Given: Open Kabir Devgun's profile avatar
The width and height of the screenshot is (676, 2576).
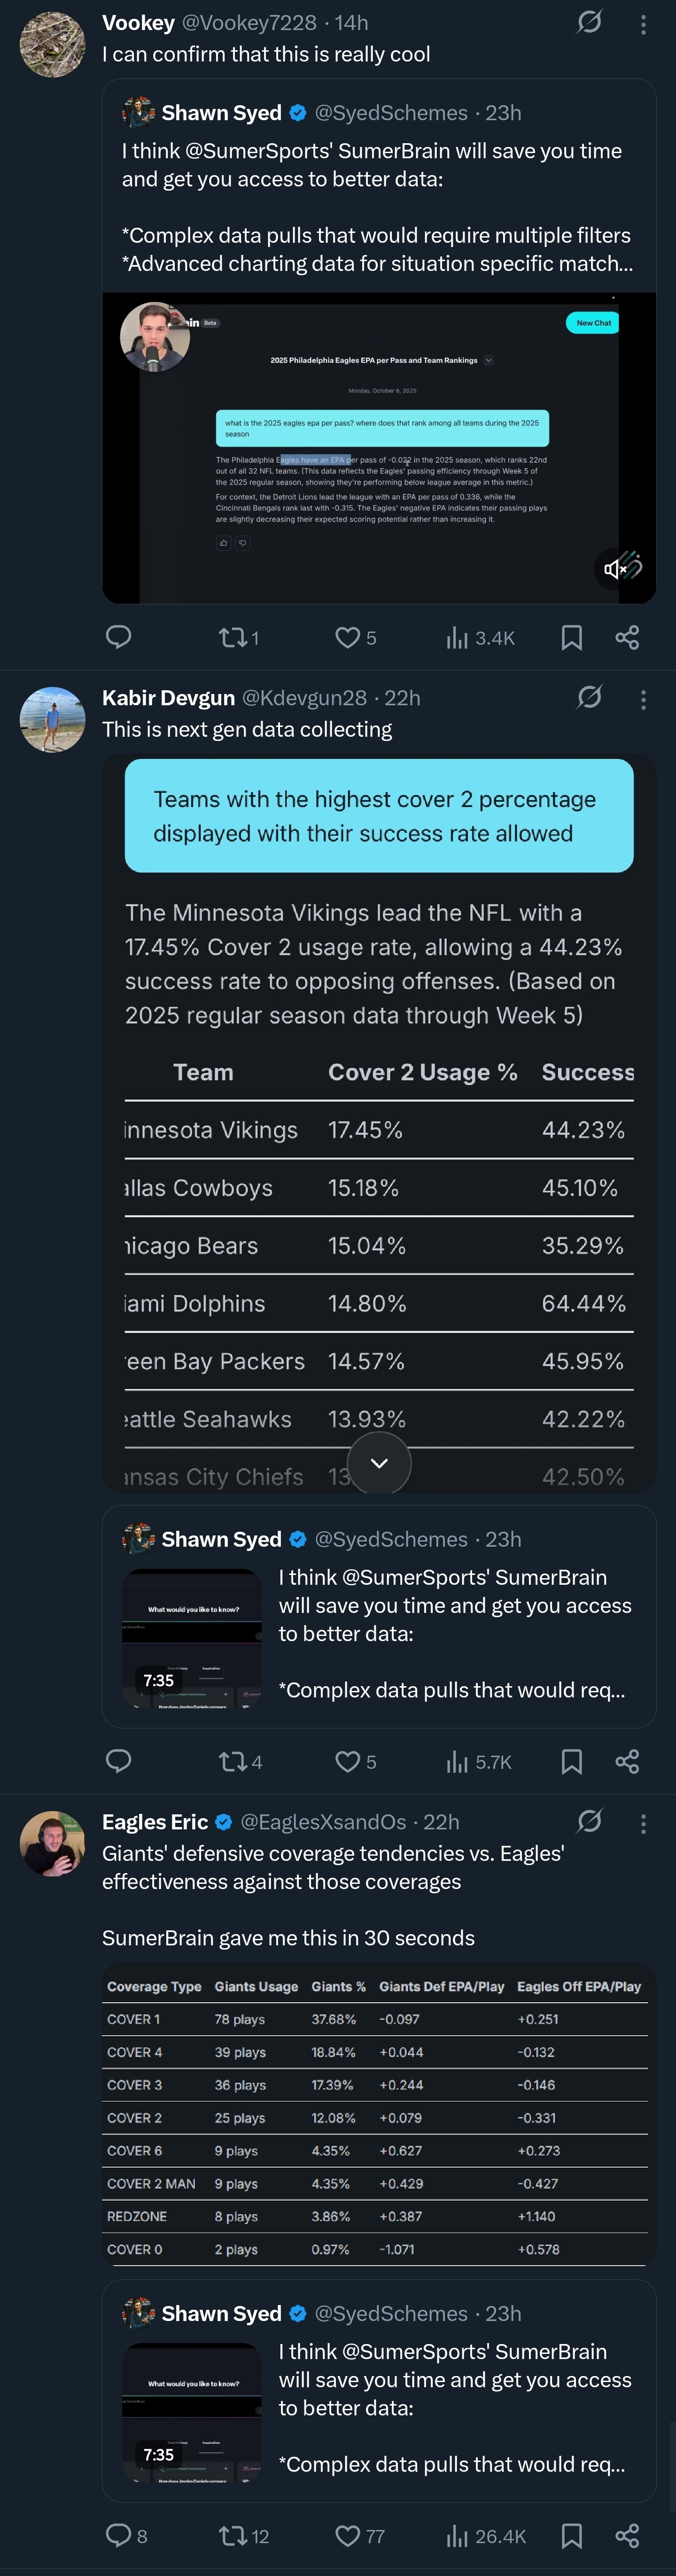Looking at the screenshot, I should point(53,719).
